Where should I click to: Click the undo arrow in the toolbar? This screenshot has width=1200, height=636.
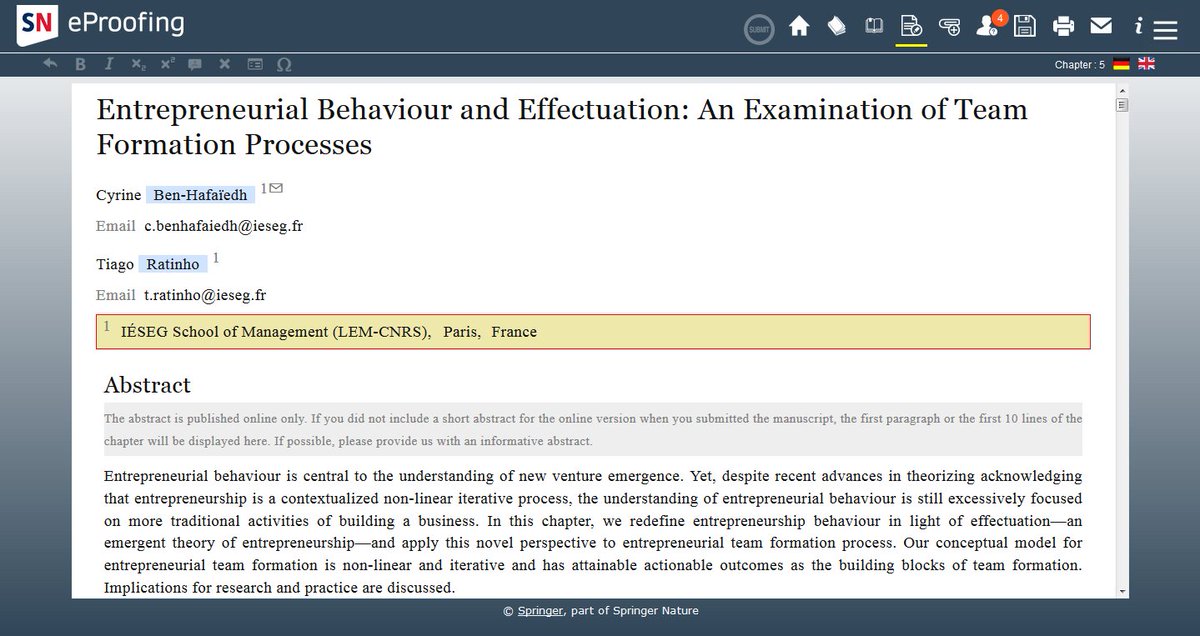tap(50, 64)
